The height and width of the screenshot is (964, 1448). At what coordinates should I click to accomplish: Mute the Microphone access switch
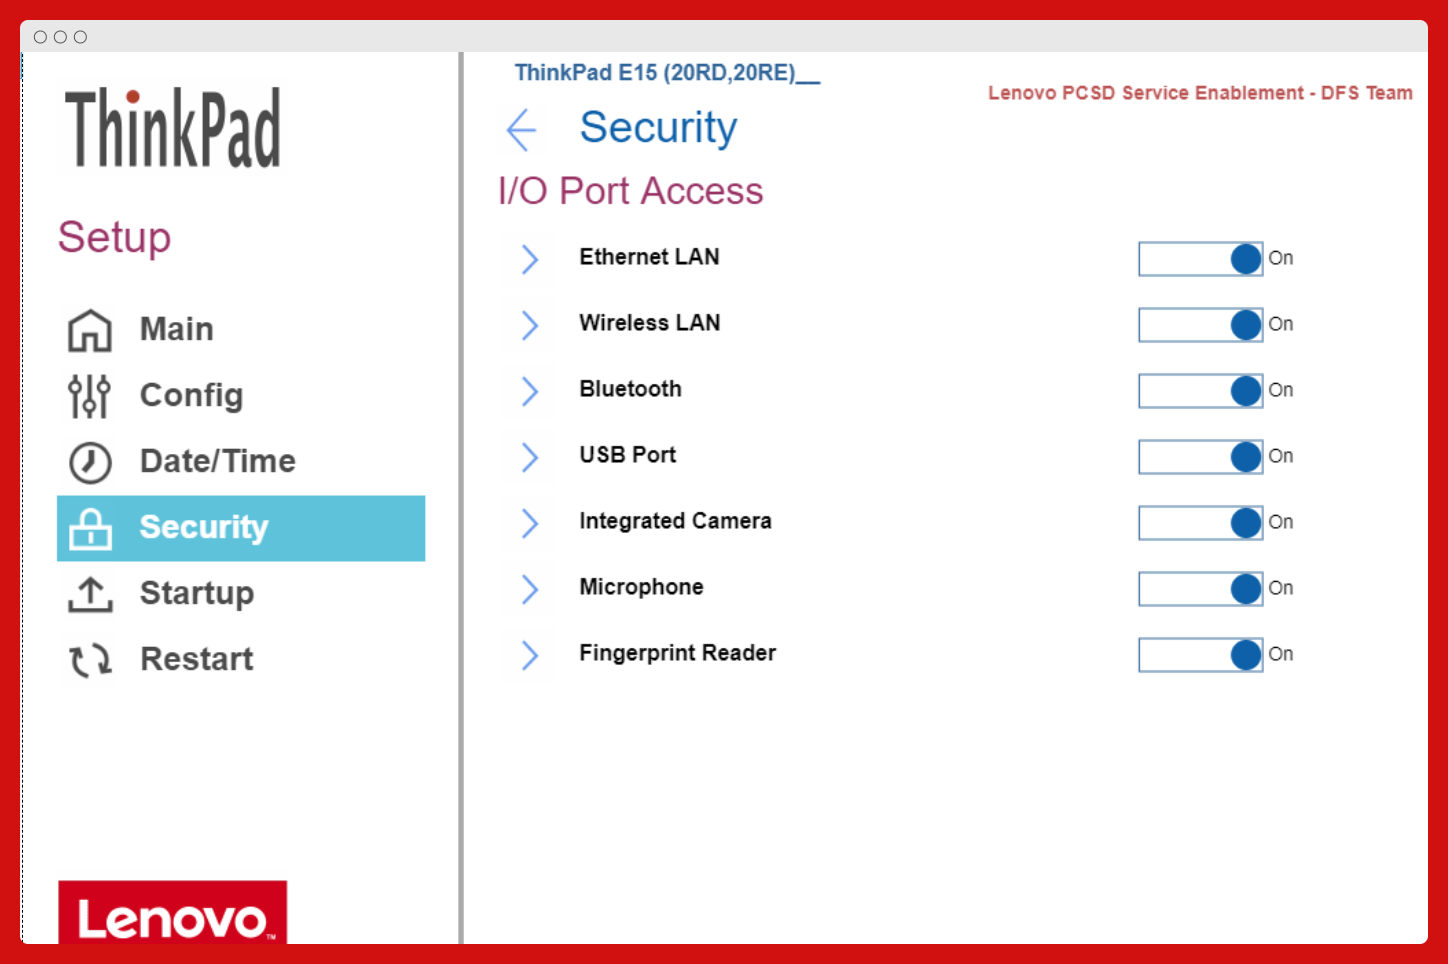pos(1201,589)
